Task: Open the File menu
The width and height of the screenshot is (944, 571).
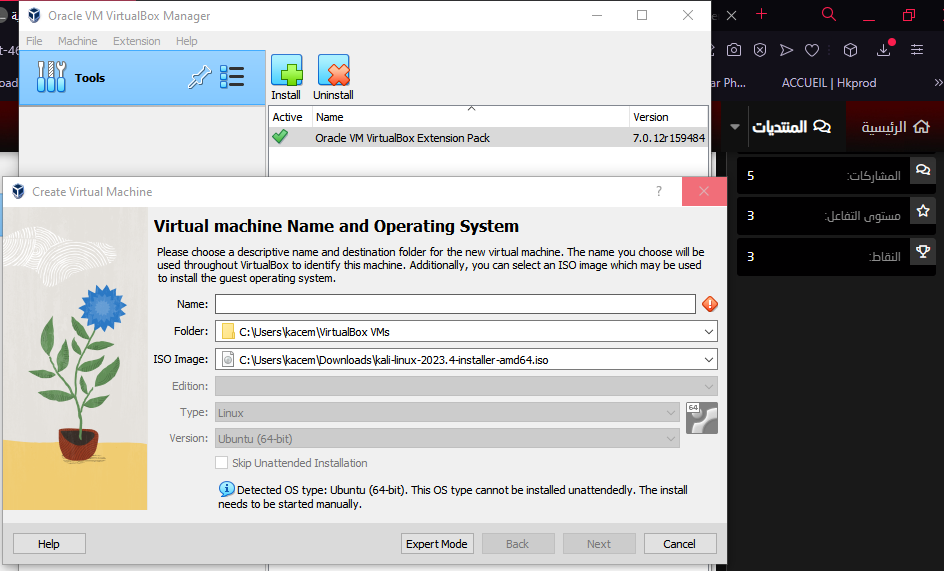Action: (34, 41)
